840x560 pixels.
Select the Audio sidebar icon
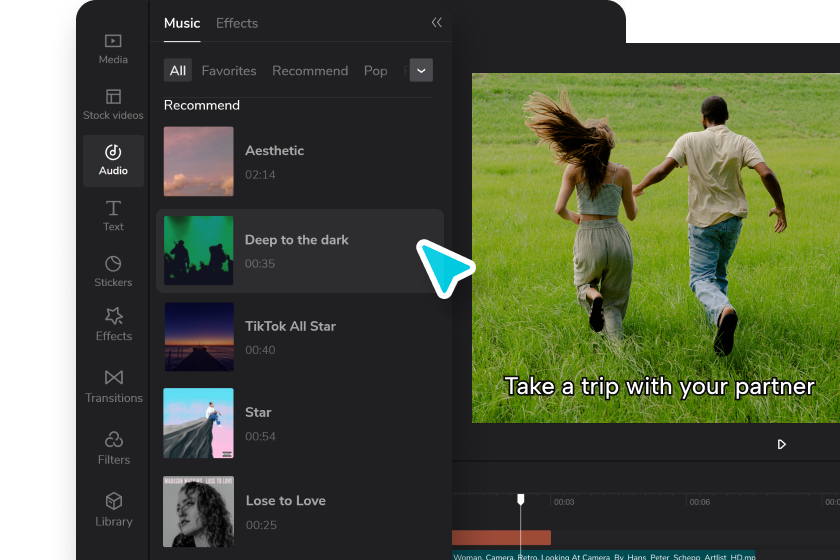pyautogui.click(x=113, y=160)
